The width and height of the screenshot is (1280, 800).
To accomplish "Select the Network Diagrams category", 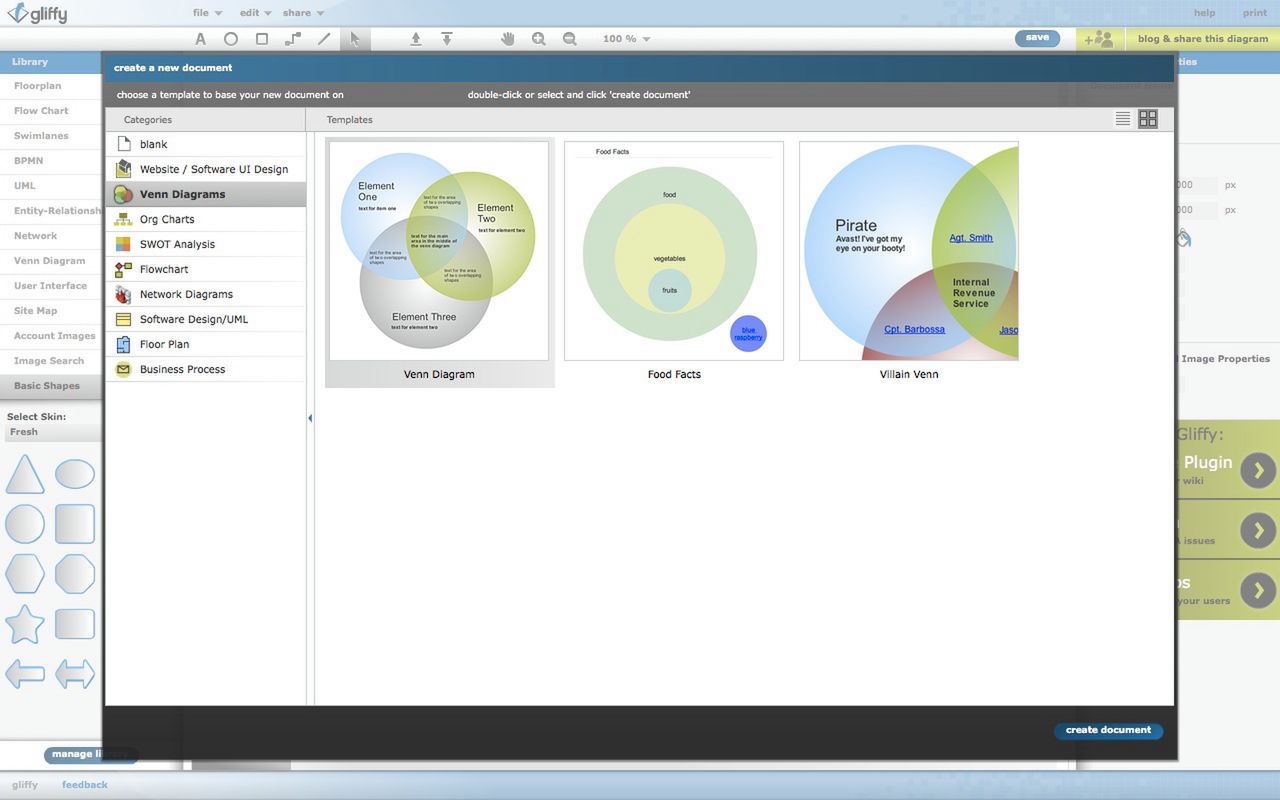I will pos(206,294).
